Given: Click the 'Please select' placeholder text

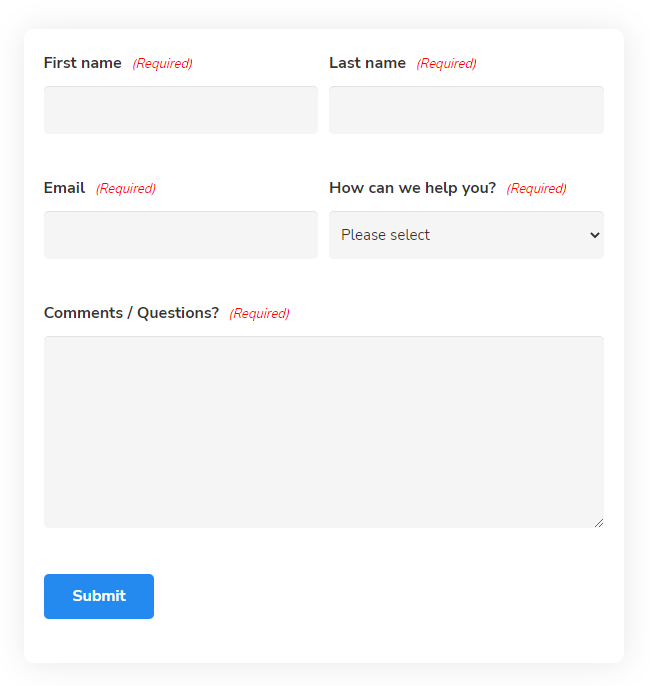Looking at the screenshot, I should click(385, 235).
